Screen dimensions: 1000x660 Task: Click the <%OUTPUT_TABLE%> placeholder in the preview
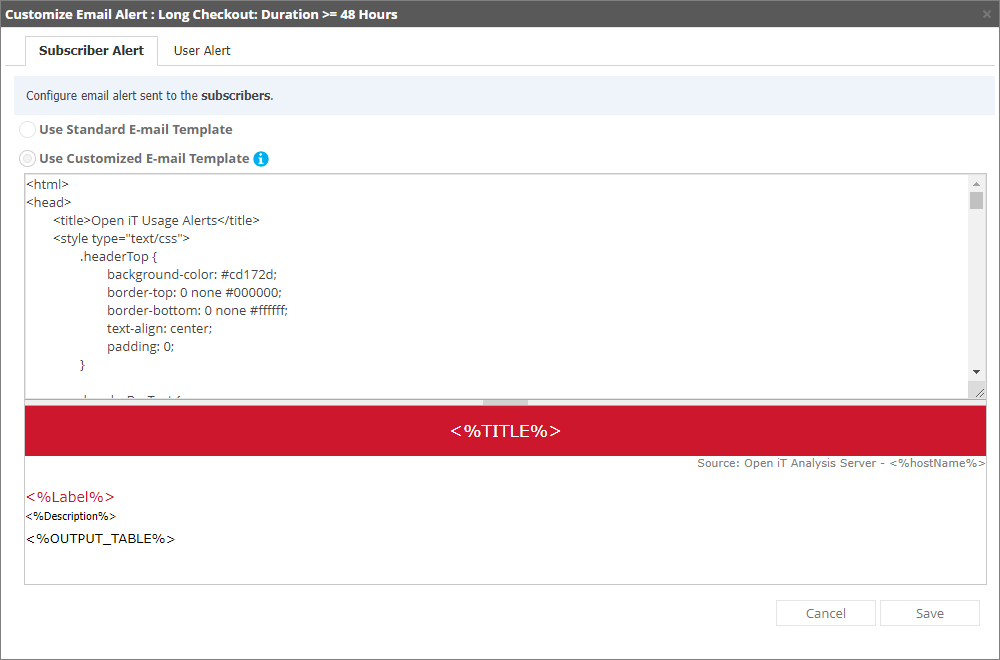pos(99,538)
